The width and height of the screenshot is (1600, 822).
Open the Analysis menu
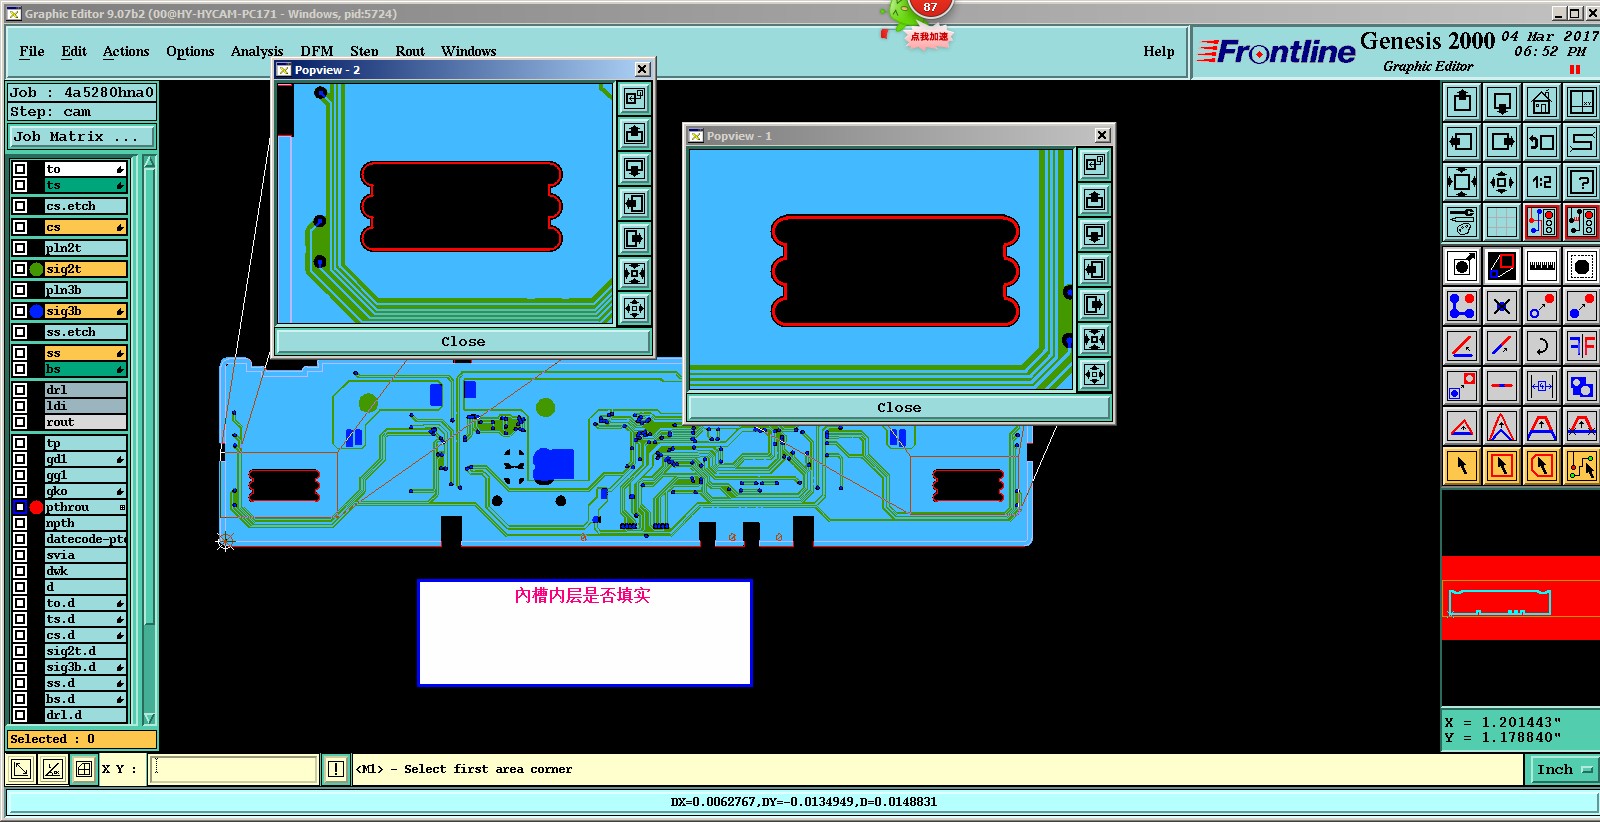click(257, 51)
